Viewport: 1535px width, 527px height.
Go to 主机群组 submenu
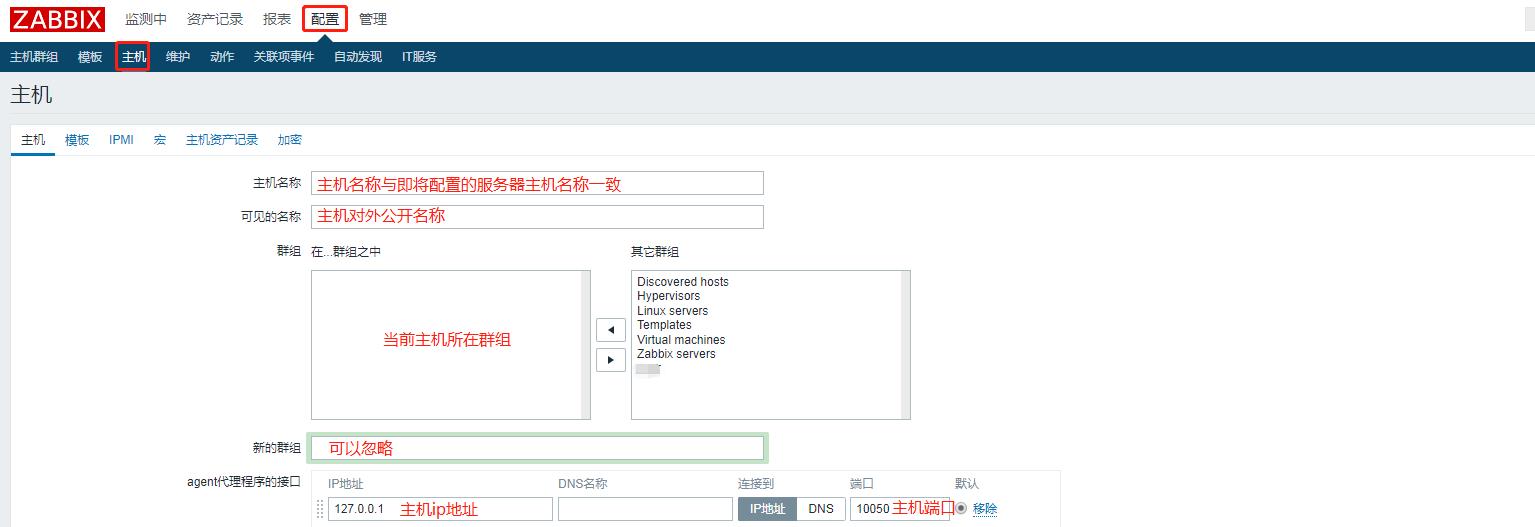[x=34, y=57]
